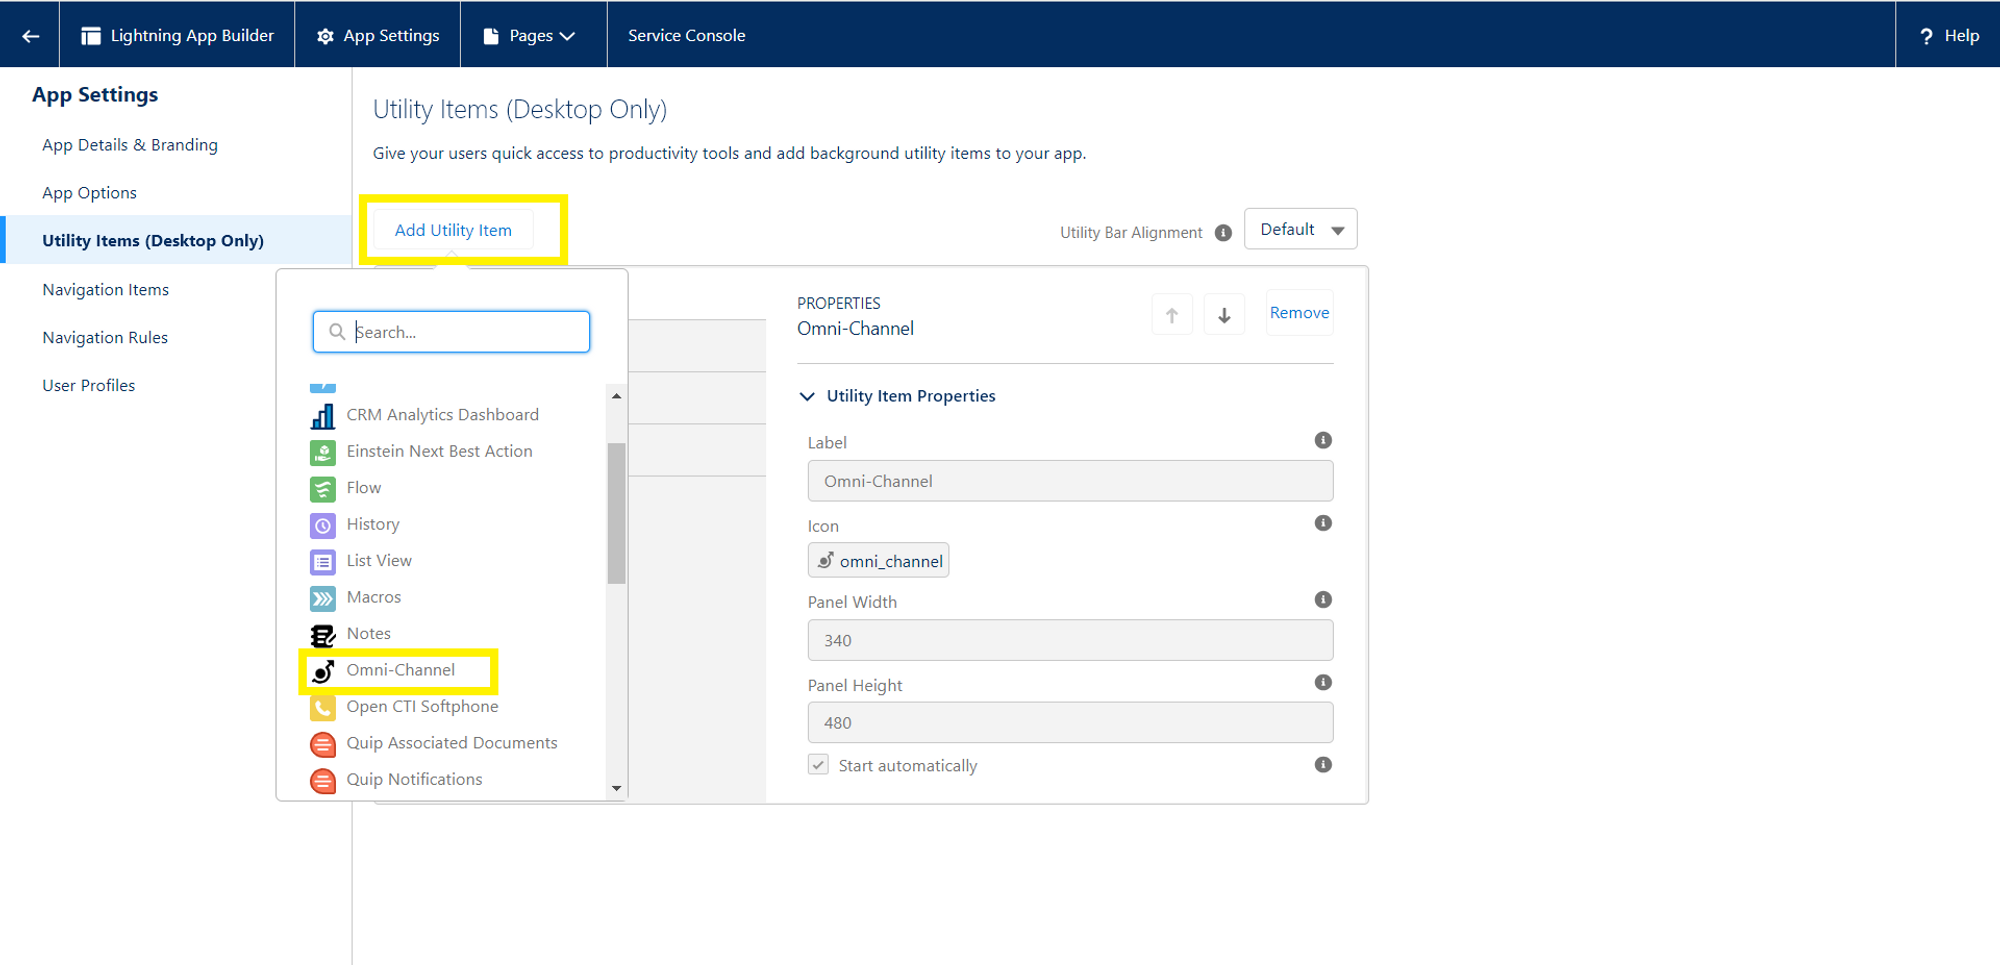Image resolution: width=2000 pixels, height=965 pixels.
Task: Click the History clock icon
Action: pyautogui.click(x=323, y=525)
